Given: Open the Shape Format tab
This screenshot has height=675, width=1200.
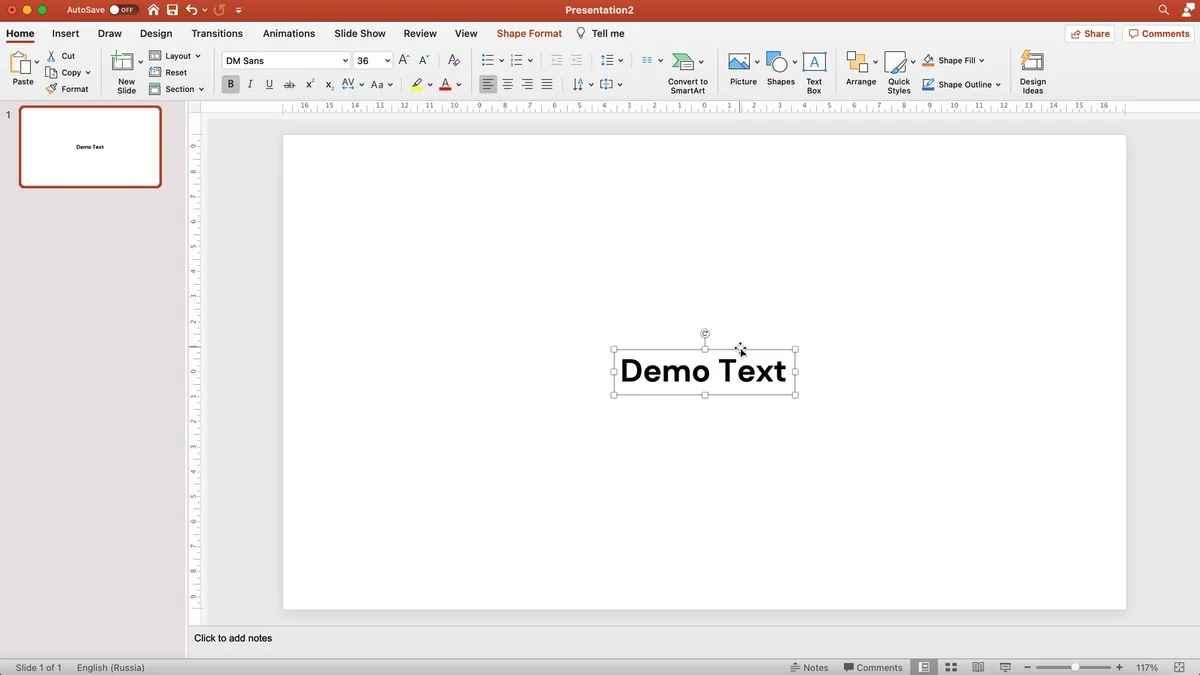Looking at the screenshot, I should pos(529,34).
